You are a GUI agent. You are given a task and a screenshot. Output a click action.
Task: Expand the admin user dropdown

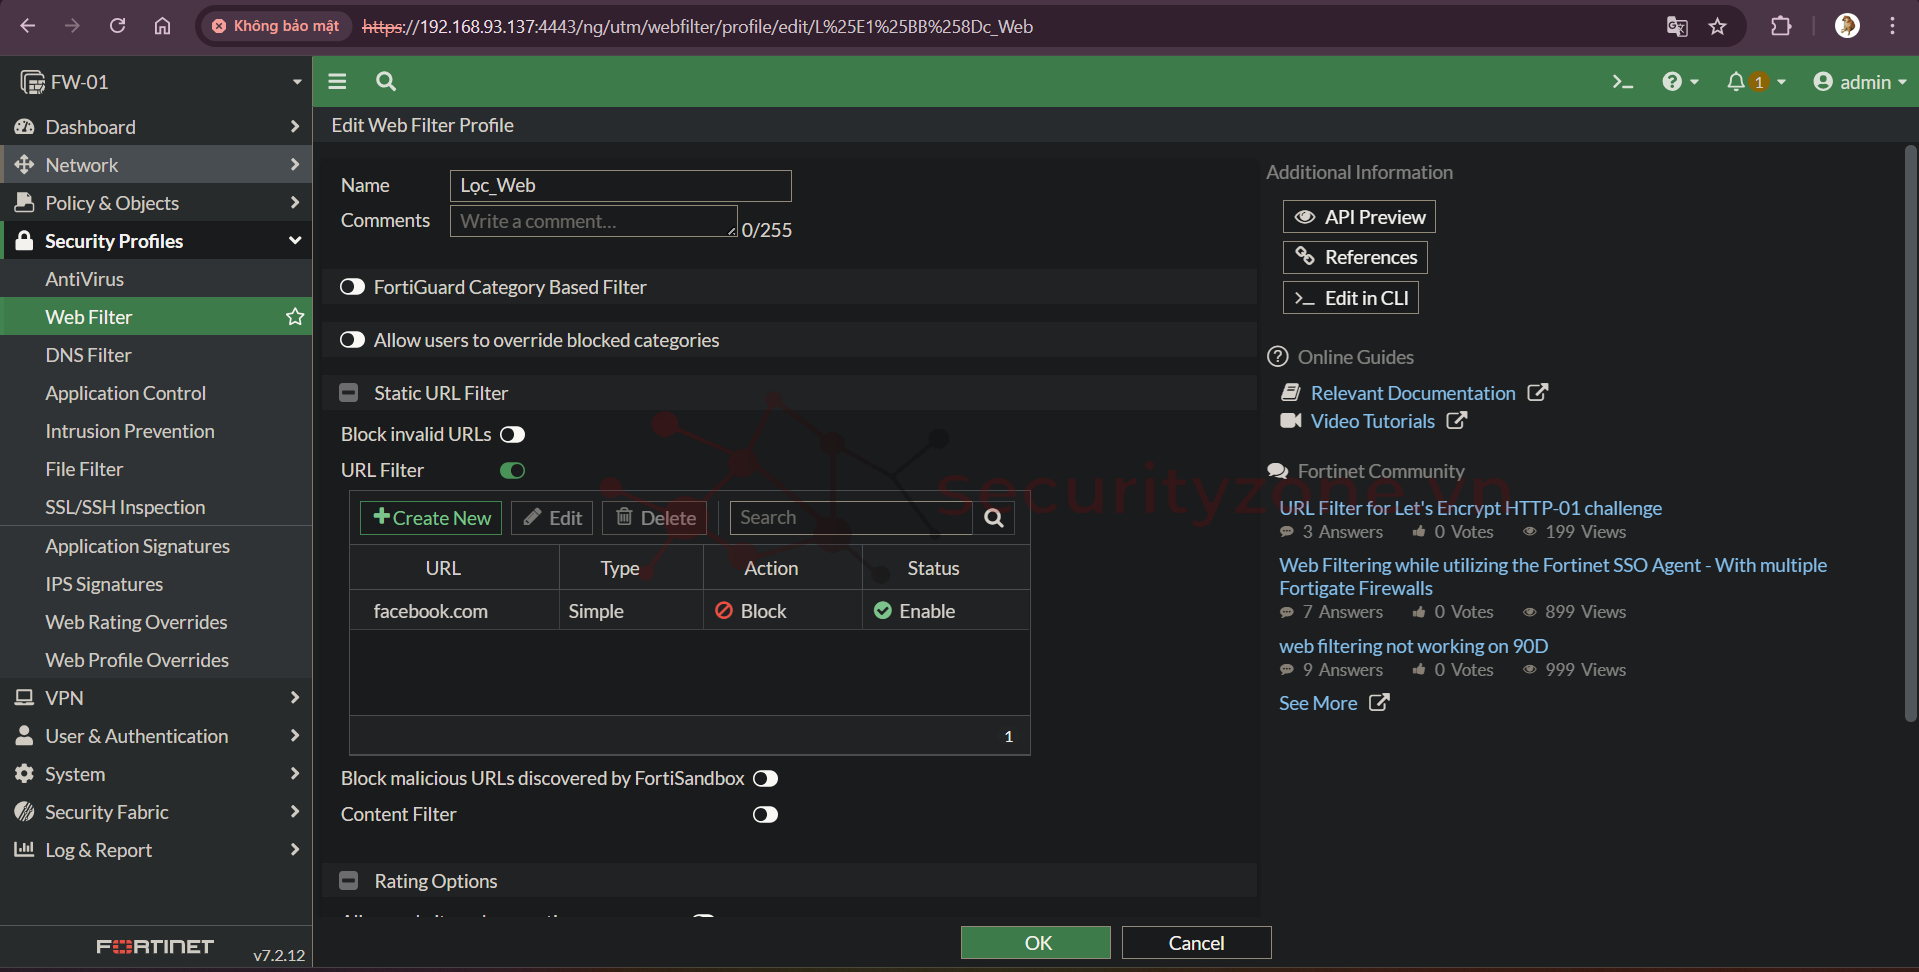(x=1860, y=82)
